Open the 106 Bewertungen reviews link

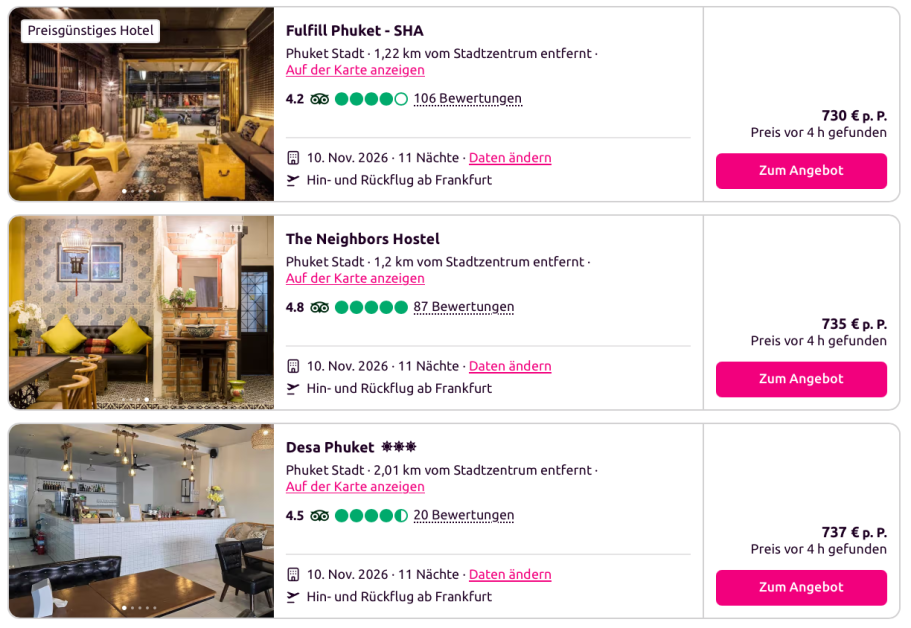[468, 99]
